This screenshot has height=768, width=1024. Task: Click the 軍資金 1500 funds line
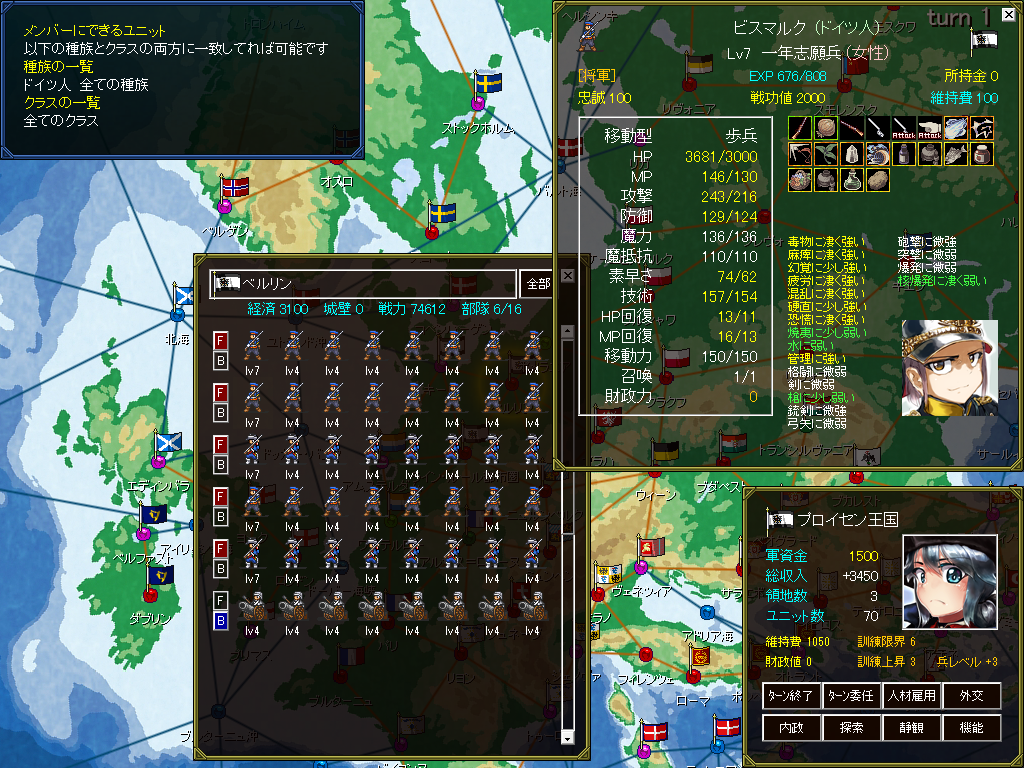(x=822, y=556)
